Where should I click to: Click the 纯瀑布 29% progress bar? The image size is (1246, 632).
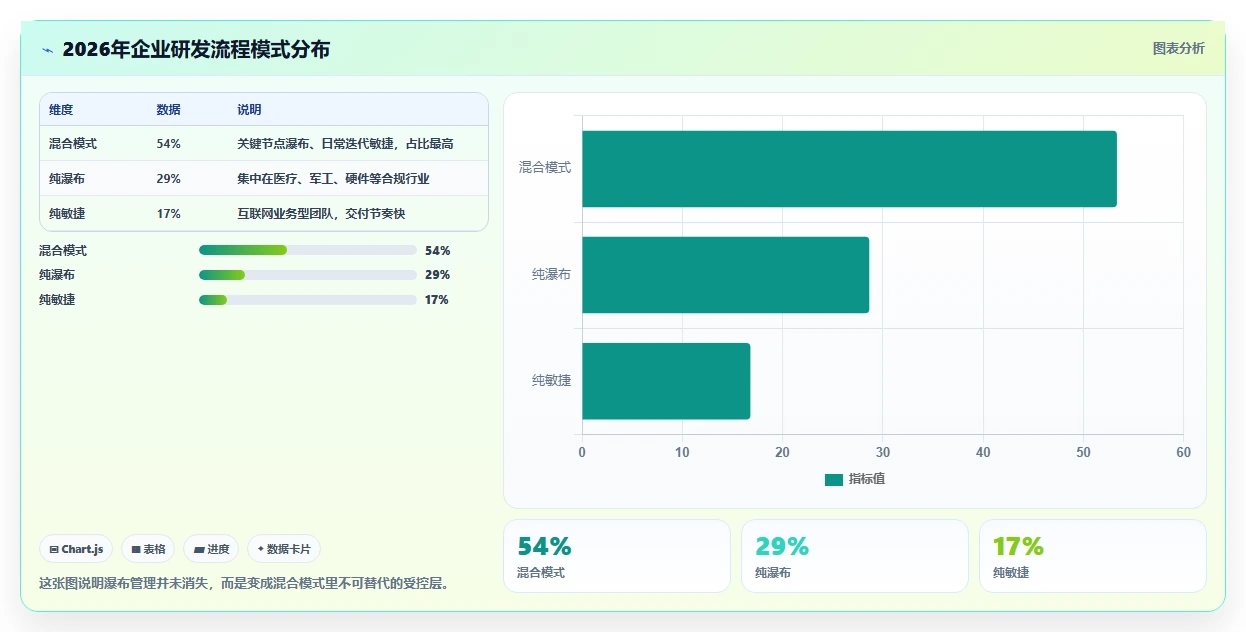[x=308, y=275]
